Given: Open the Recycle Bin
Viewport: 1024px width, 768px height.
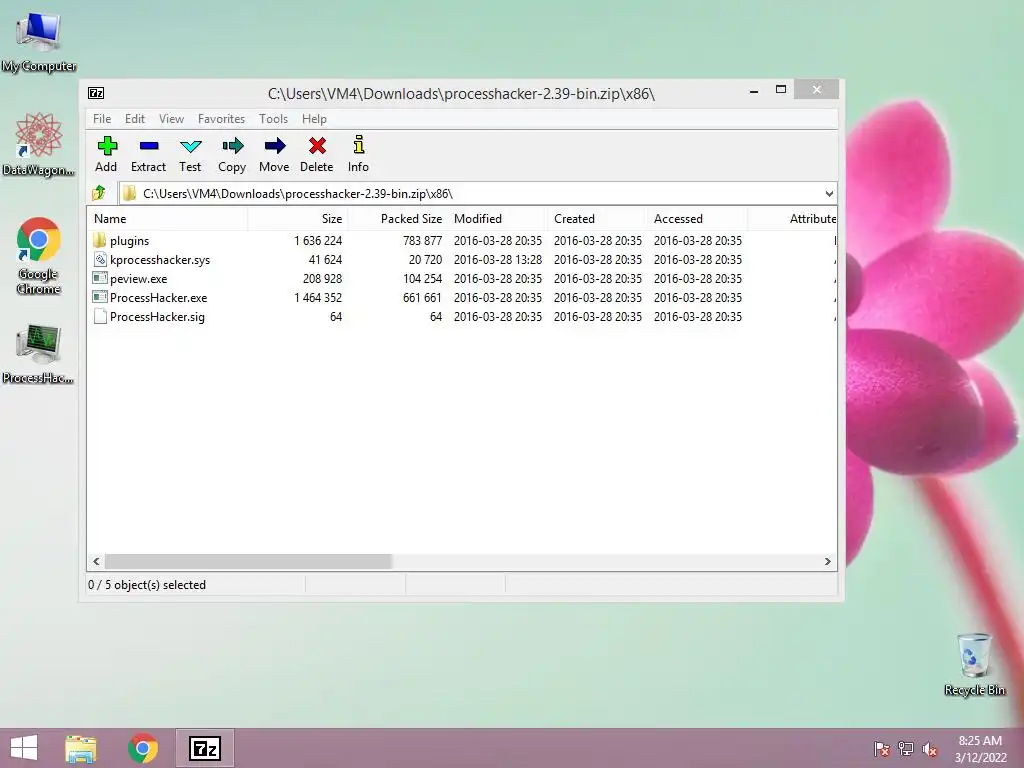Looking at the screenshot, I should pos(974,664).
